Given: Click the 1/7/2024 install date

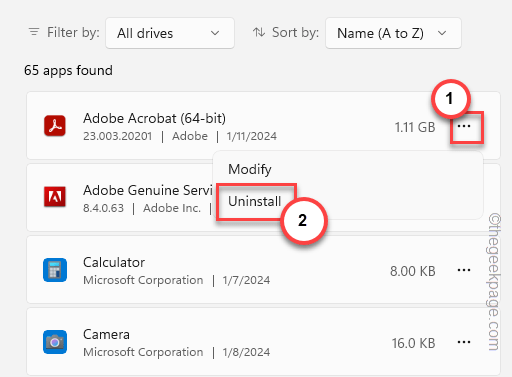Looking at the screenshot, I should pyautogui.click(x=246, y=280).
